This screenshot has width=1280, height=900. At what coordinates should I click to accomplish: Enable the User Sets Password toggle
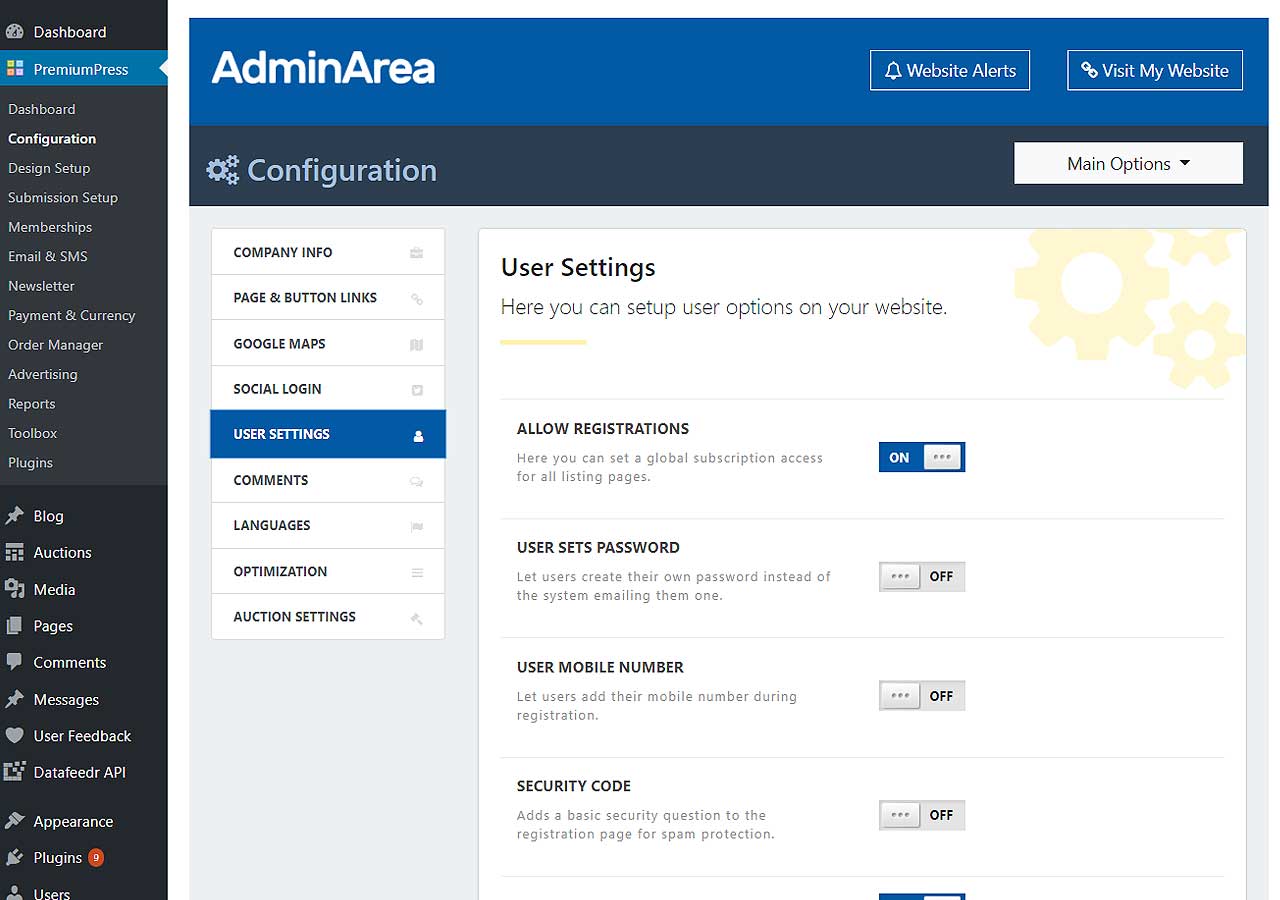[921, 577]
